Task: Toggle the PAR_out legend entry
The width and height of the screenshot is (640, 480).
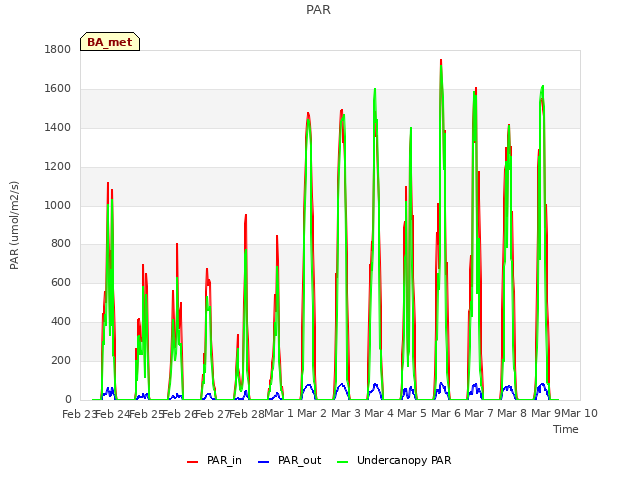Action: [x=290, y=460]
